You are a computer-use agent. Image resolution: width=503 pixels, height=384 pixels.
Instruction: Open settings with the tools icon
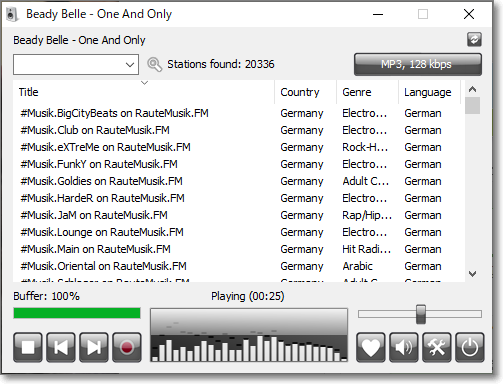tap(436, 347)
